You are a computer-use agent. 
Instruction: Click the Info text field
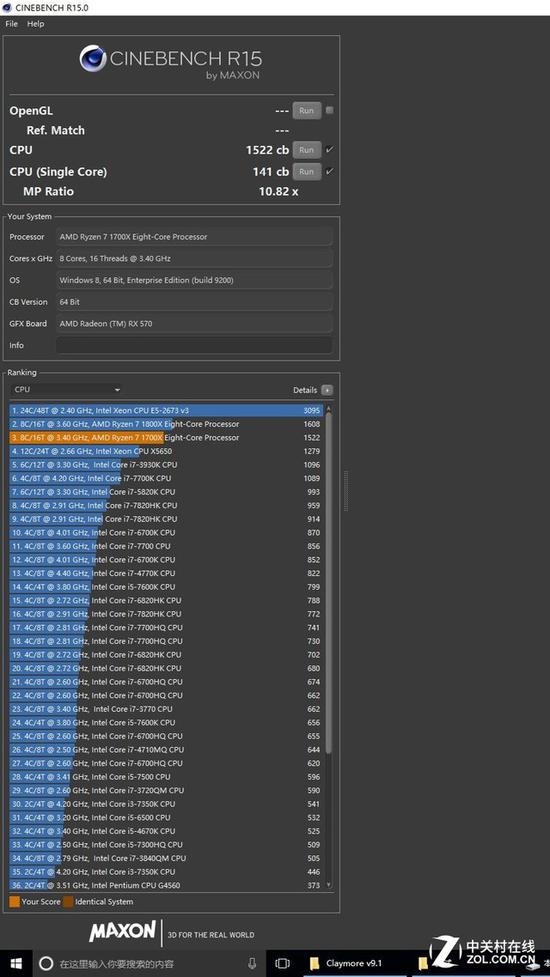click(x=194, y=345)
